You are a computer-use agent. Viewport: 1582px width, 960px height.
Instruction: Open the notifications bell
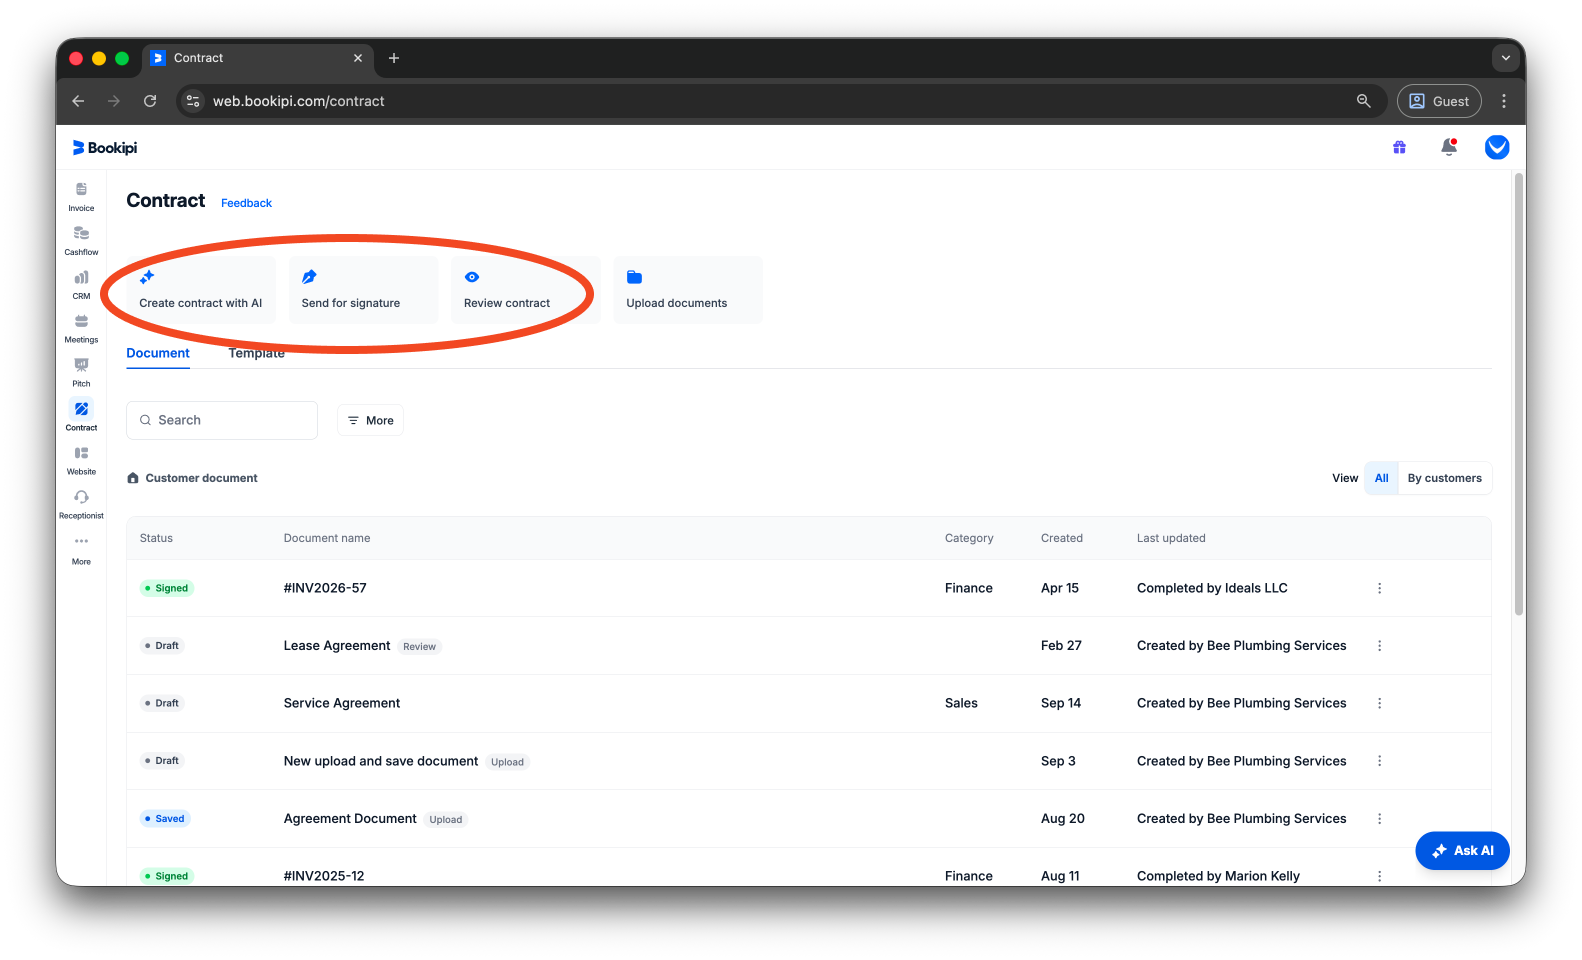coord(1448,148)
